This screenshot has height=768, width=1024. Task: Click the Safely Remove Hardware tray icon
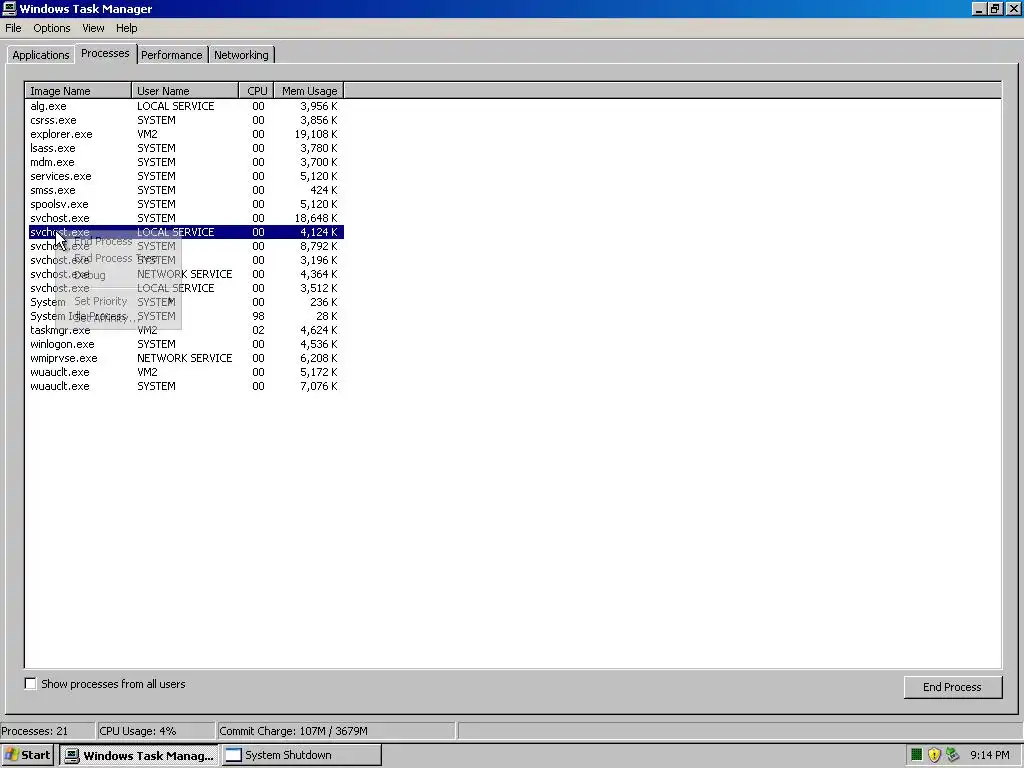pos(952,755)
